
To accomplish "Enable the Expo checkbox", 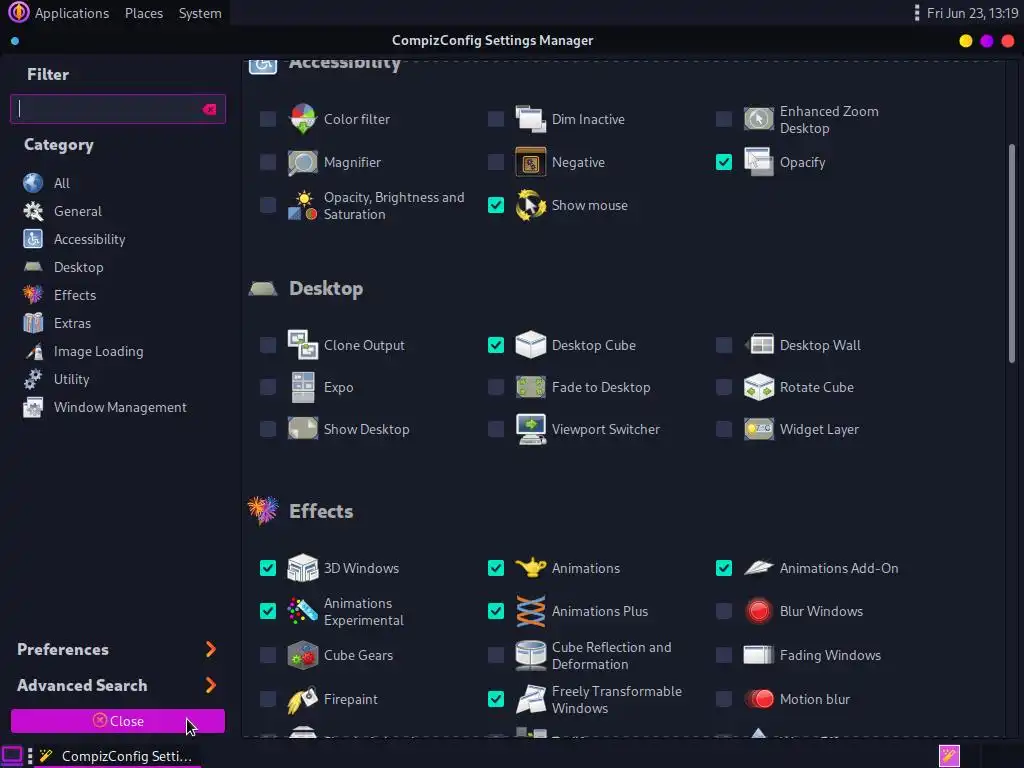I will tap(268, 387).
